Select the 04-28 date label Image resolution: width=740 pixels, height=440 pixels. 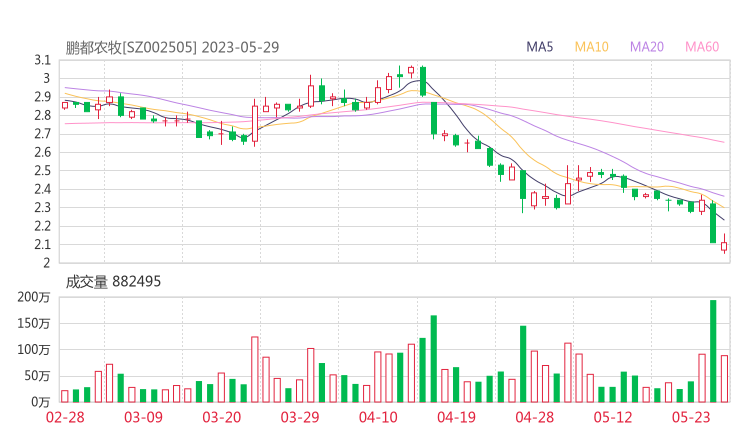pos(534,417)
